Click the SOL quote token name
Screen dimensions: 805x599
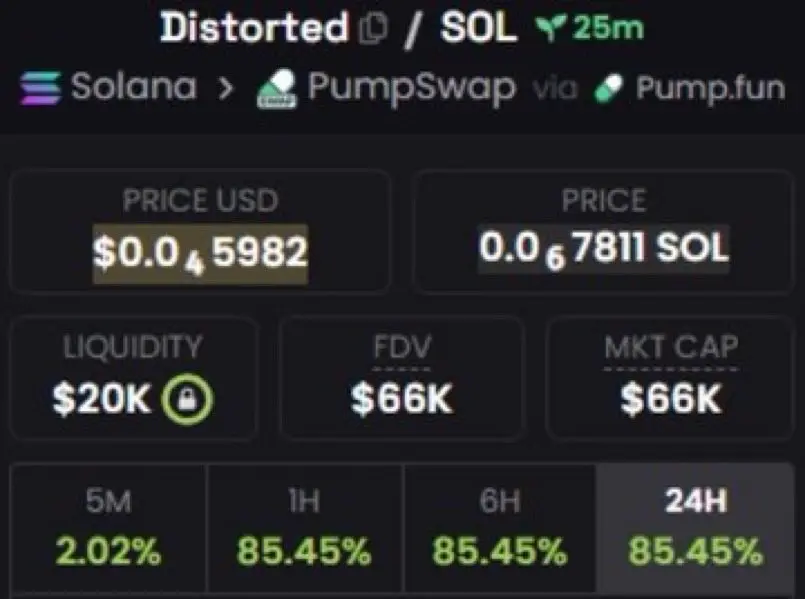[478, 27]
